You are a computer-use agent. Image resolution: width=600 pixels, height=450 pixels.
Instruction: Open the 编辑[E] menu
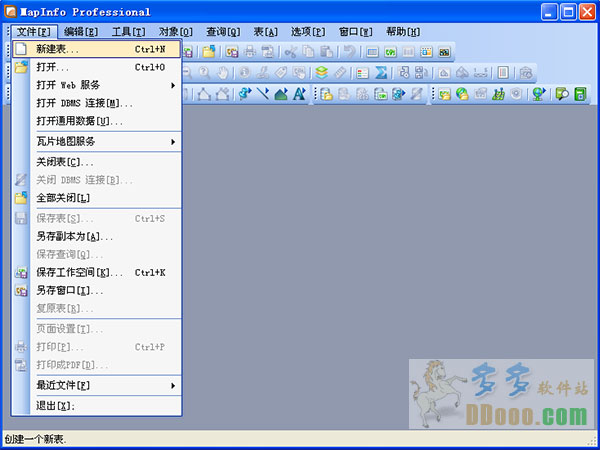pyautogui.click(x=81, y=31)
